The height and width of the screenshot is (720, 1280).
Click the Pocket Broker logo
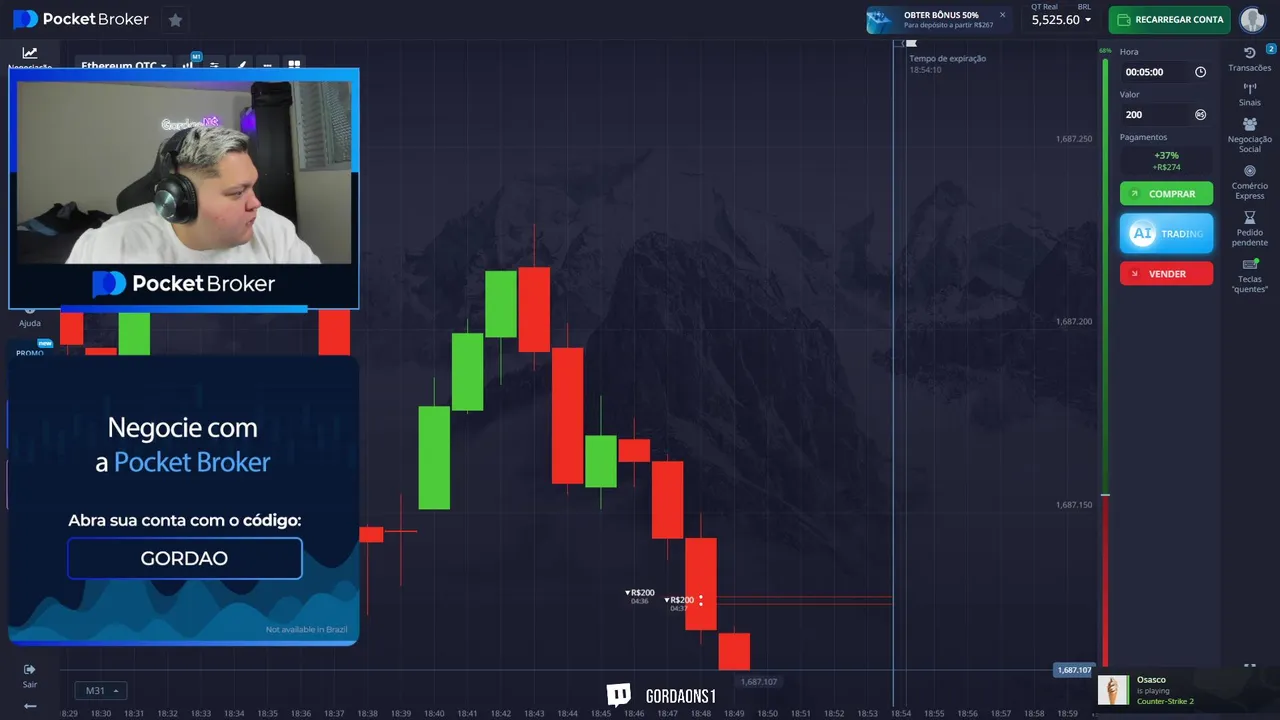pos(81,19)
